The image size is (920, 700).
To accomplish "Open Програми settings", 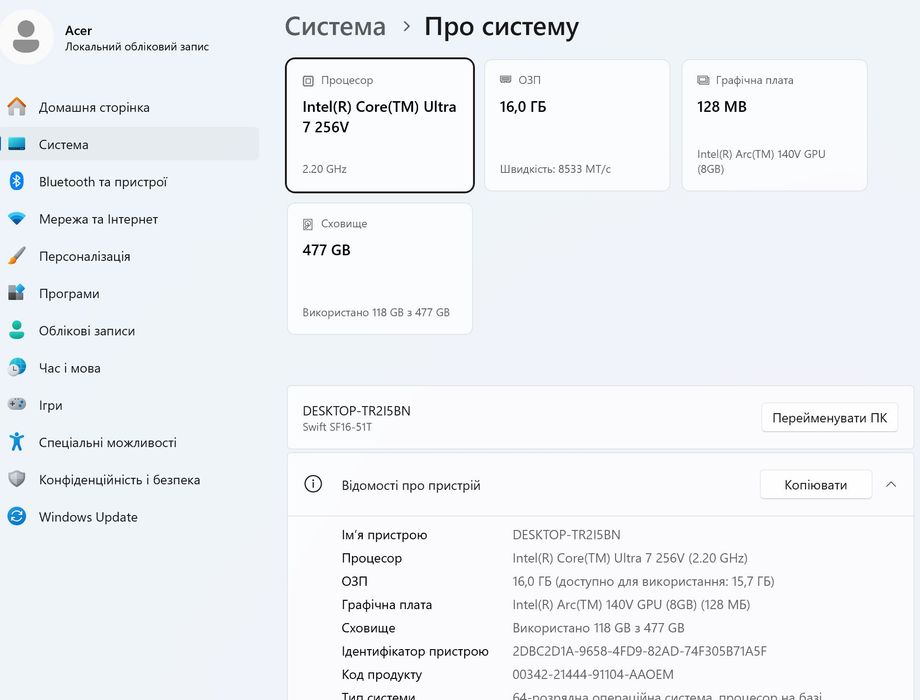I will point(129,293).
